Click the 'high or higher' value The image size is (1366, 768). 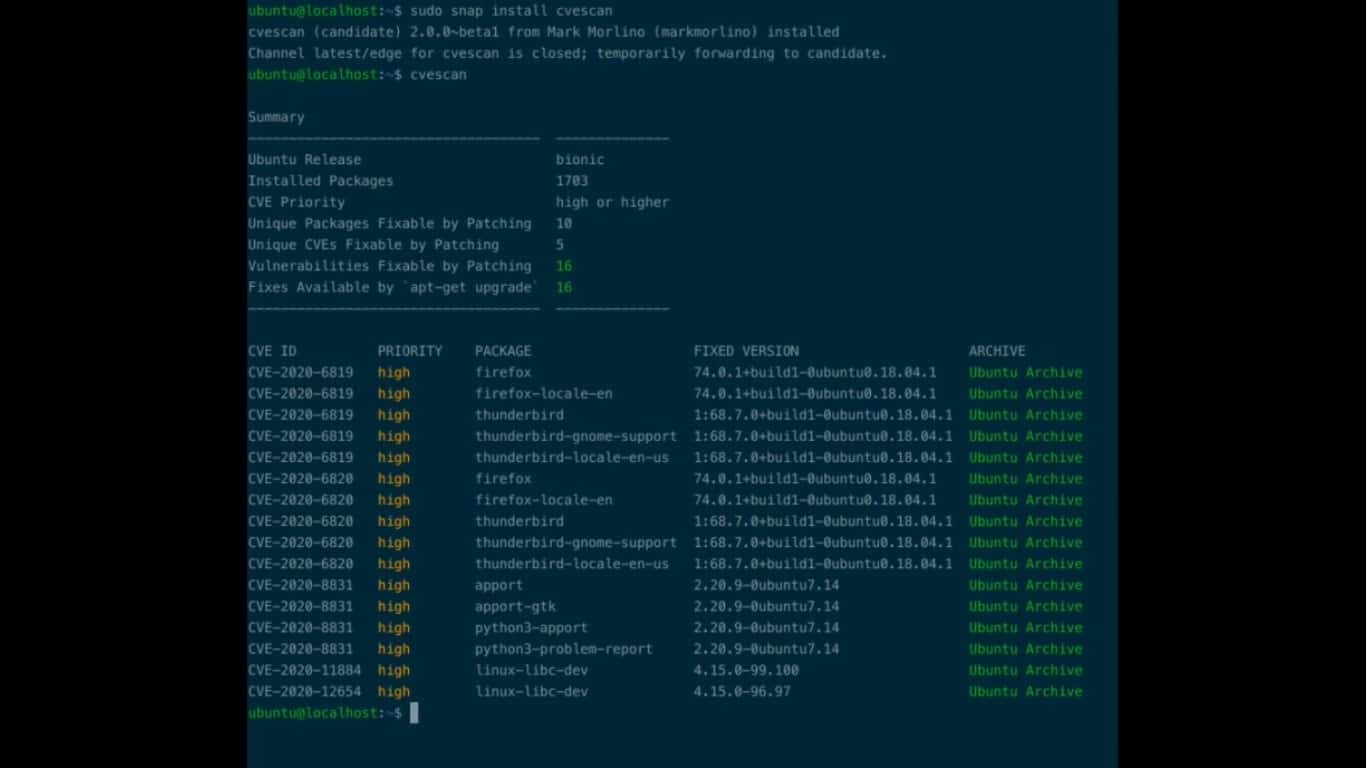point(613,202)
